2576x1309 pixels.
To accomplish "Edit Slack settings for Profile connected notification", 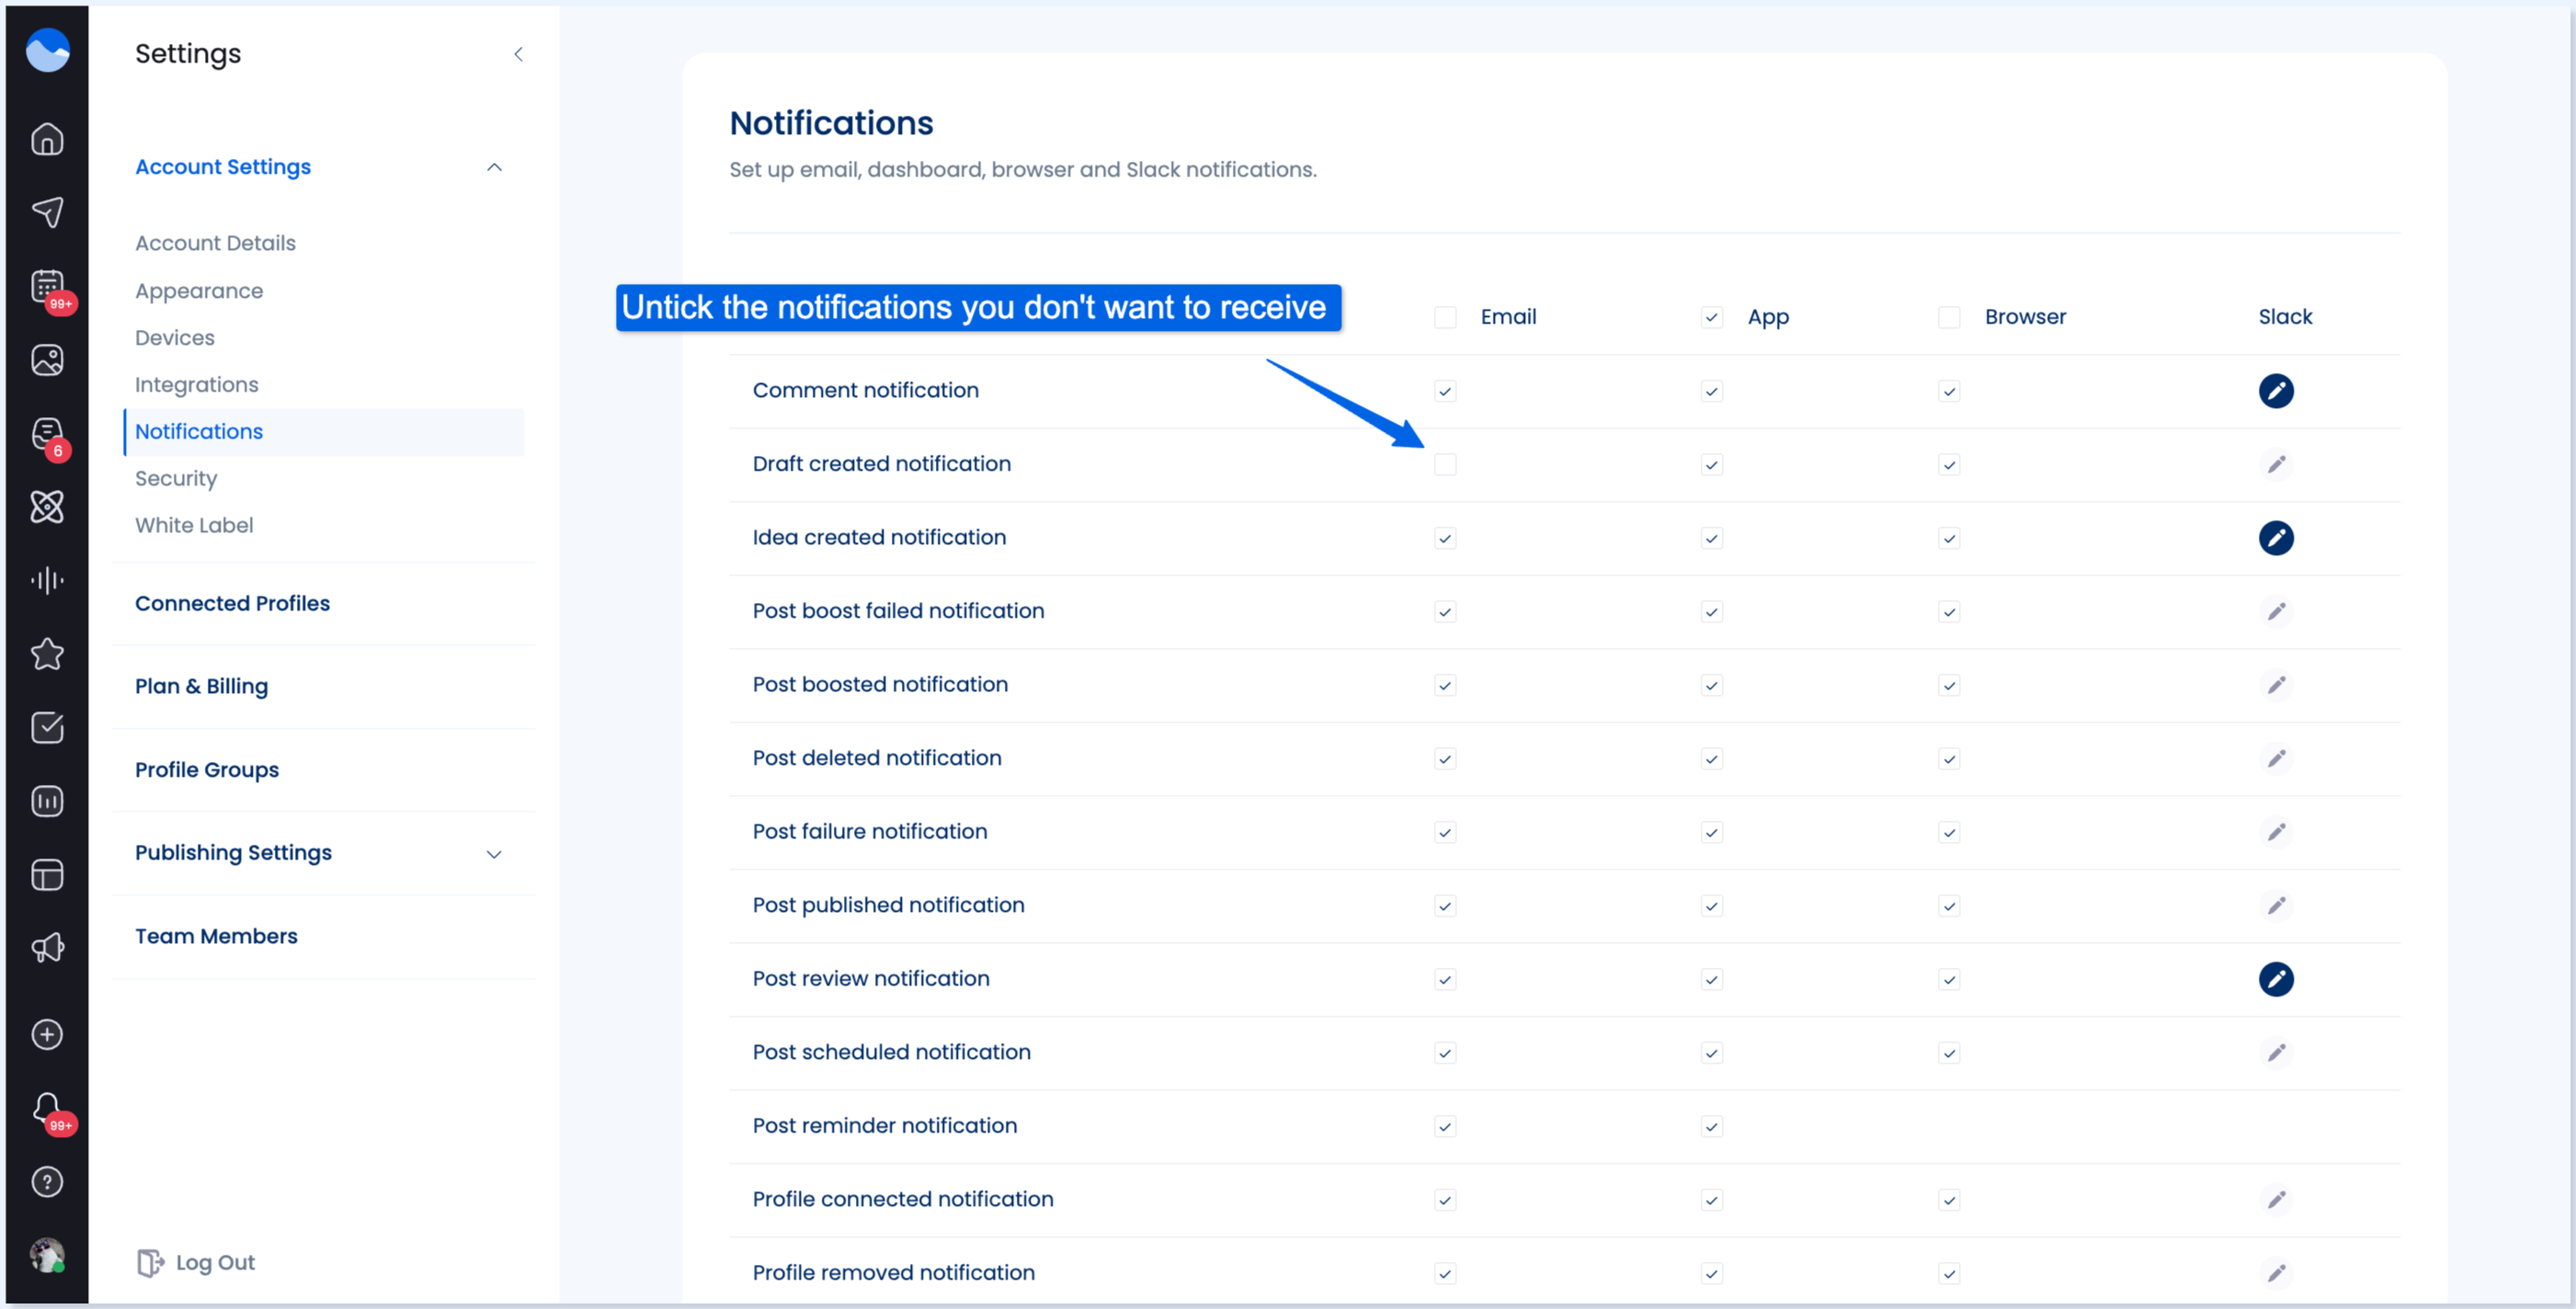I will coord(2276,1200).
